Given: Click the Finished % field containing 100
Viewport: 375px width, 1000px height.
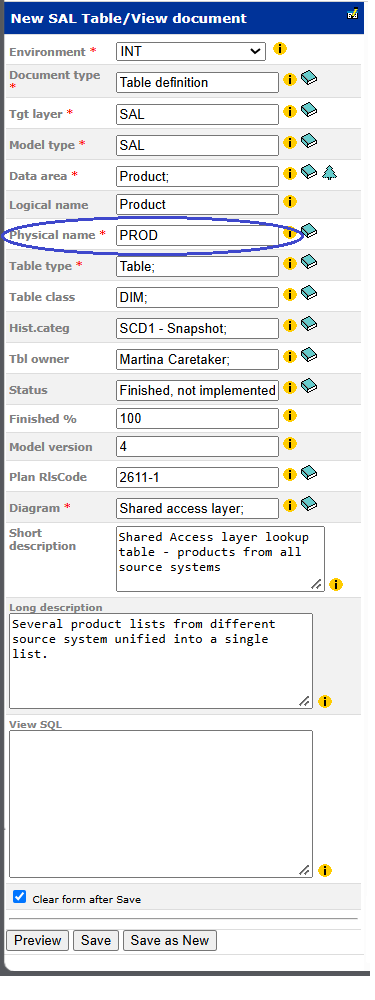Looking at the screenshot, I should pyautogui.click(x=197, y=418).
